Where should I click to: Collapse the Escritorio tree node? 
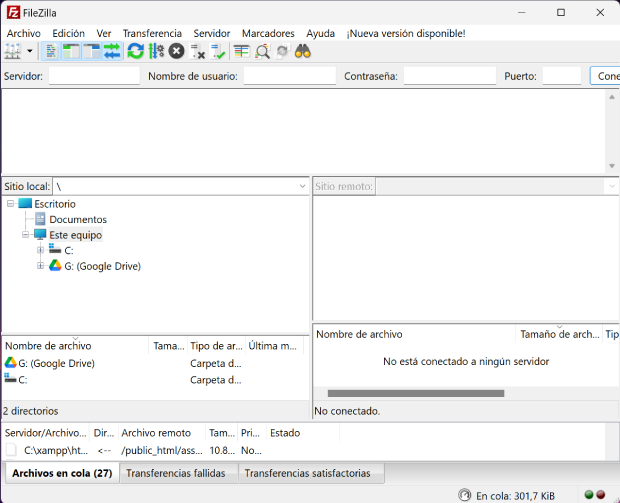[11, 204]
